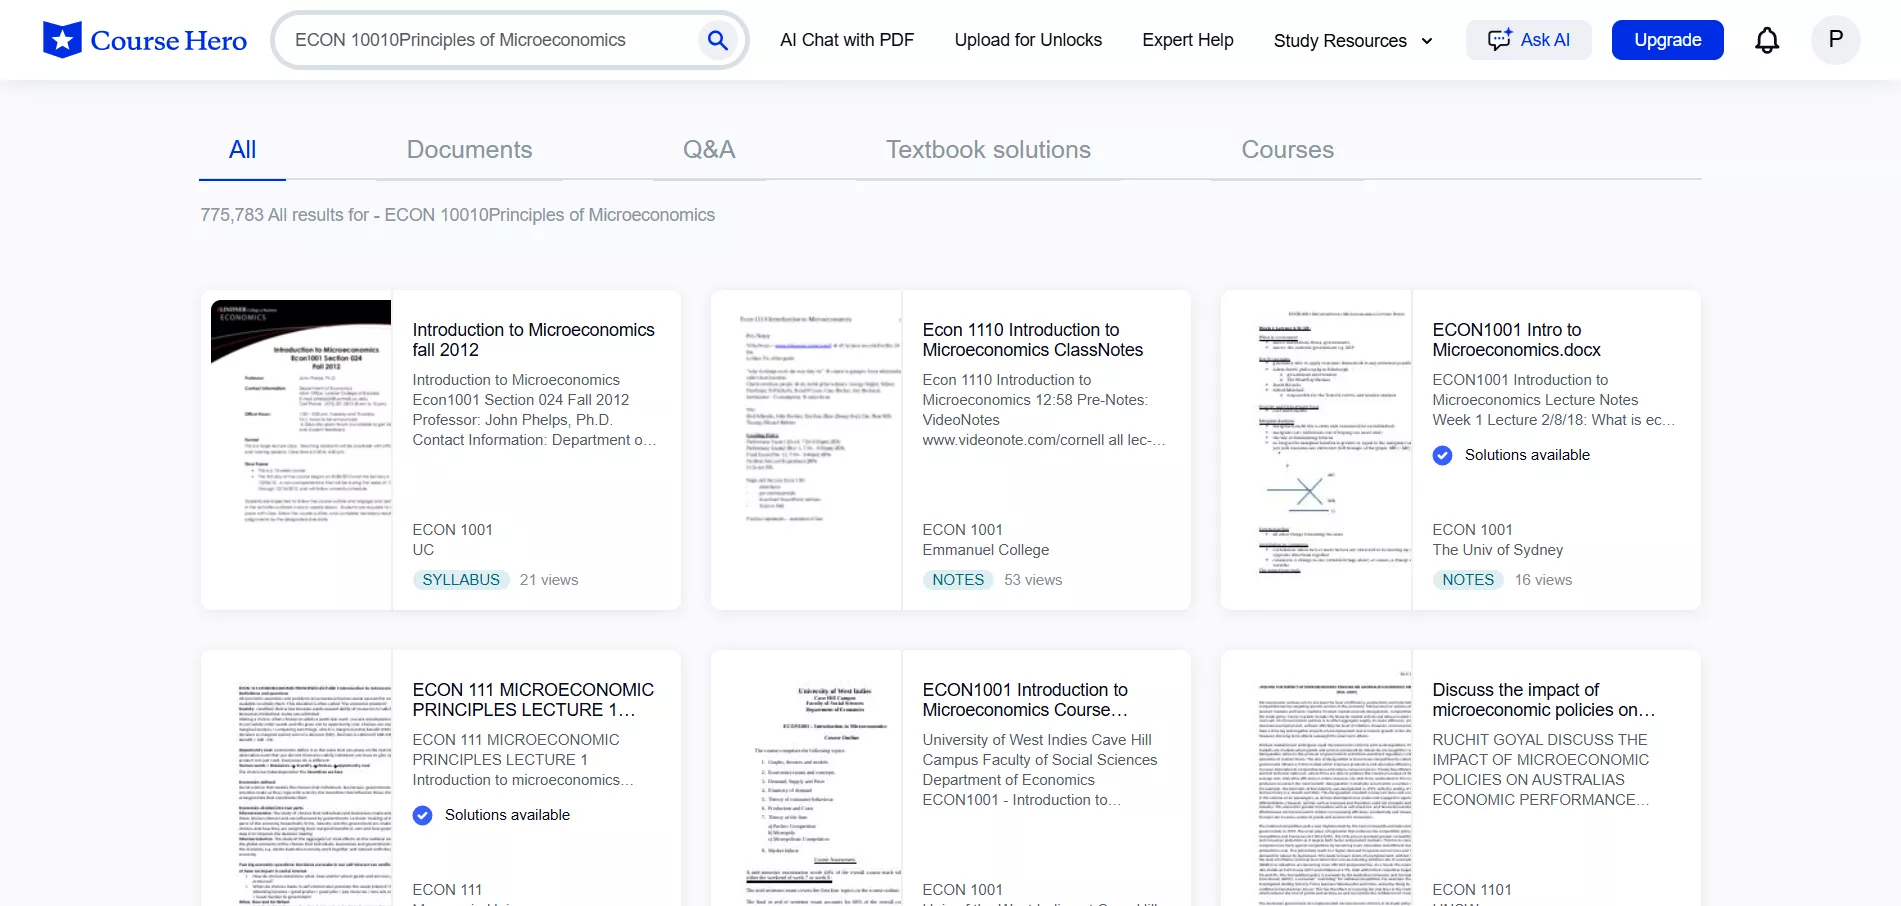The height and width of the screenshot is (906, 1901).
Task: Click '21 views' on the syllabus card
Action: click(x=549, y=580)
